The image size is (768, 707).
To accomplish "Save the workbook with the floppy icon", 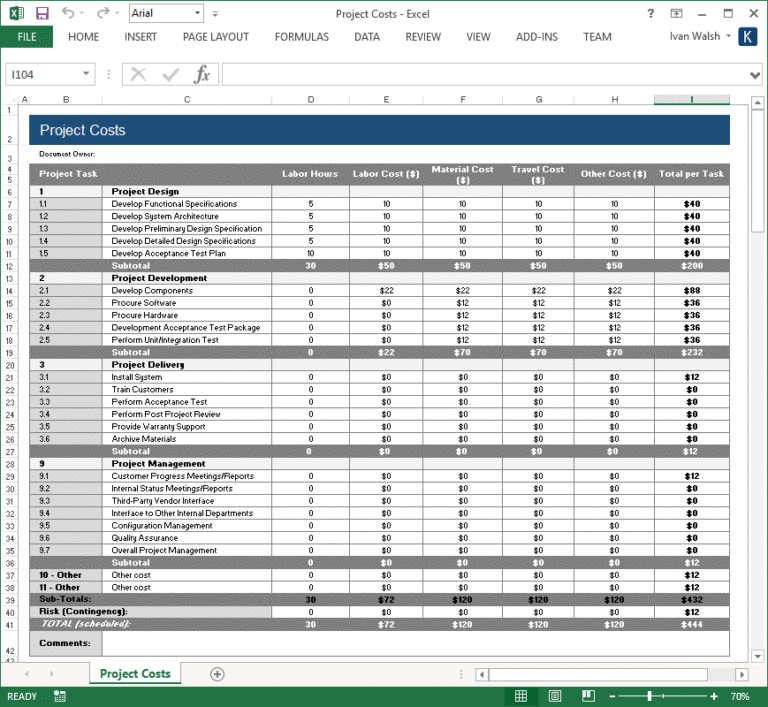I will pos(43,13).
